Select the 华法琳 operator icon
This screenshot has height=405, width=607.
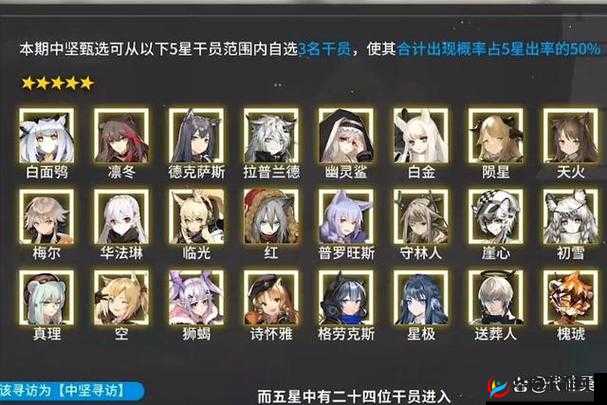pos(121,216)
